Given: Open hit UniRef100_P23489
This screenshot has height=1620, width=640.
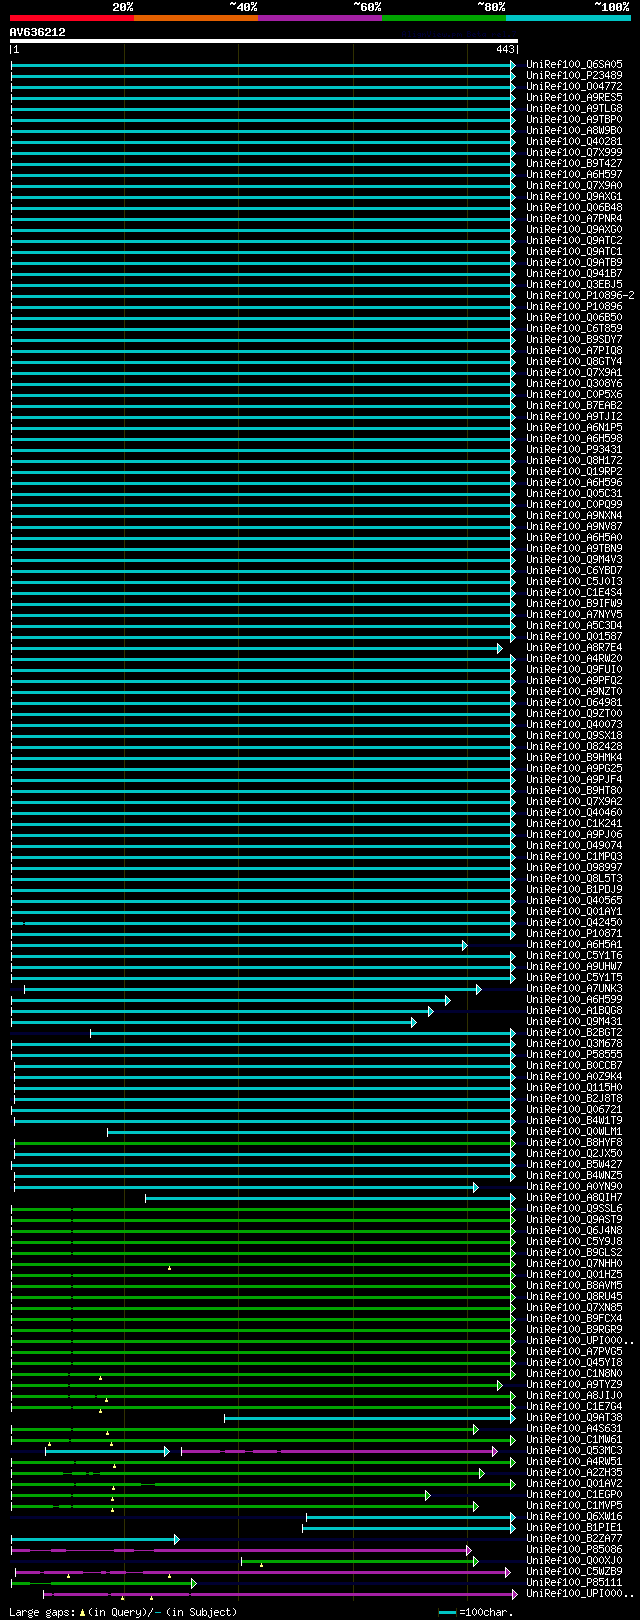Looking at the screenshot, I should pyautogui.click(x=574, y=76).
